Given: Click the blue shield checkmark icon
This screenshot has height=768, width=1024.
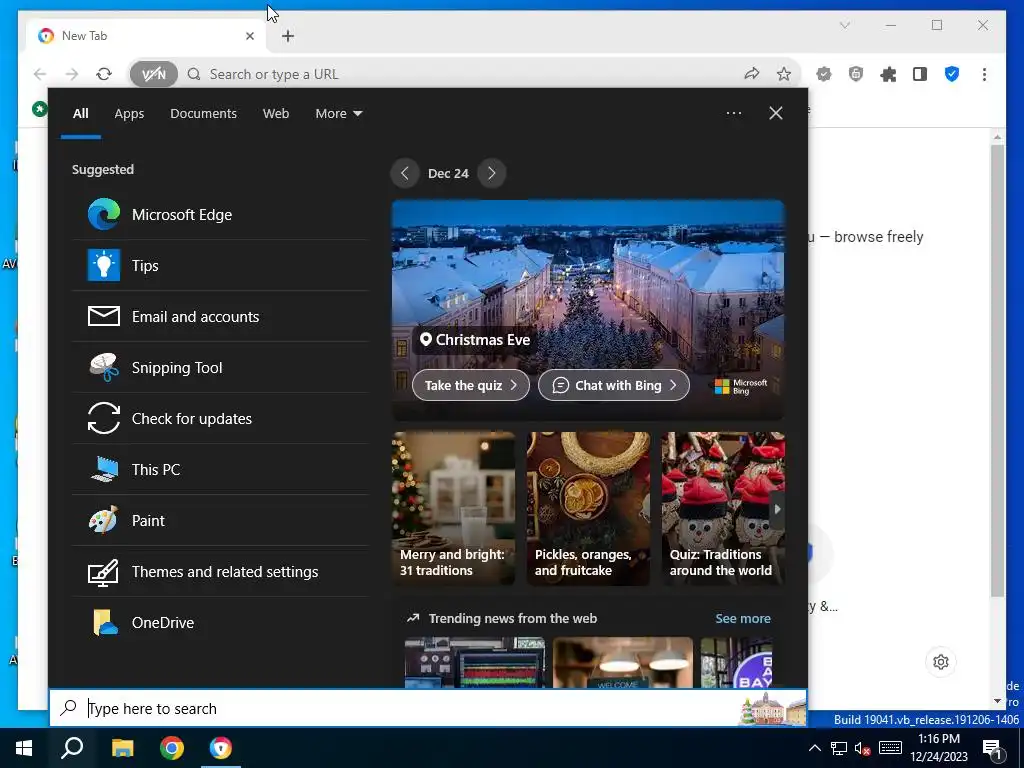Looking at the screenshot, I should 952,74.
